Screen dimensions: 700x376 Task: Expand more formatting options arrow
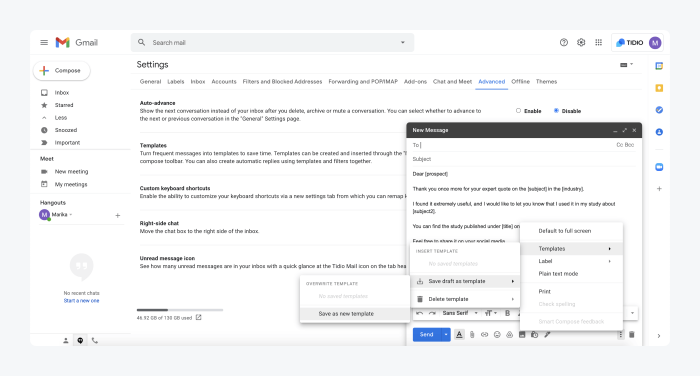click(632, 313)
